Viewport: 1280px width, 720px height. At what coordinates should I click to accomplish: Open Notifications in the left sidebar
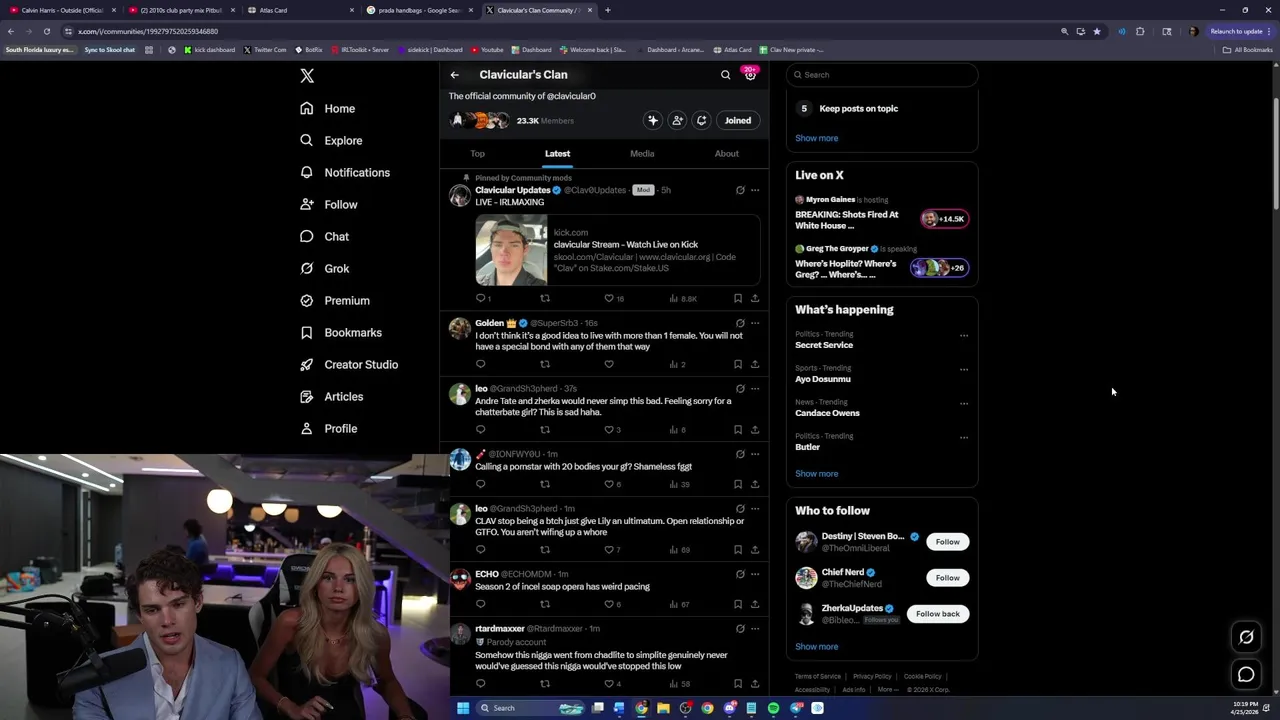coord(345,173)
